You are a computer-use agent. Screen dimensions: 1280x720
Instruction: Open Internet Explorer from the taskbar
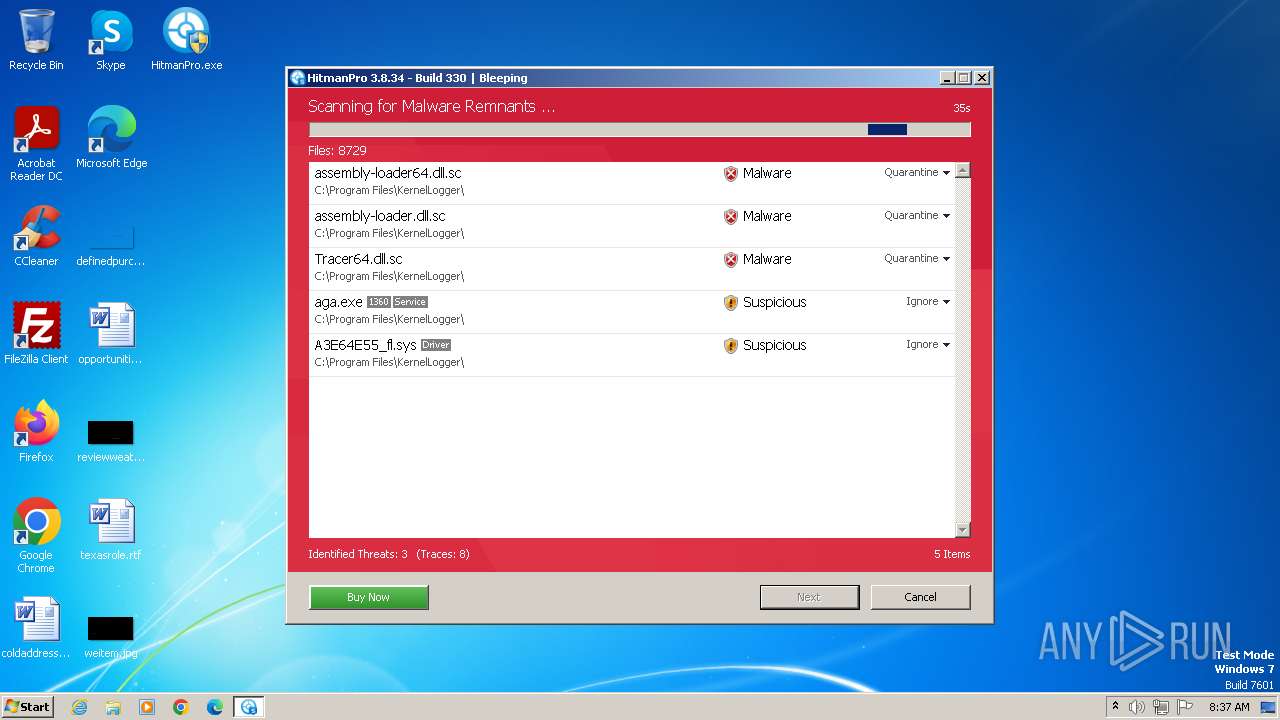coord(79,707)
